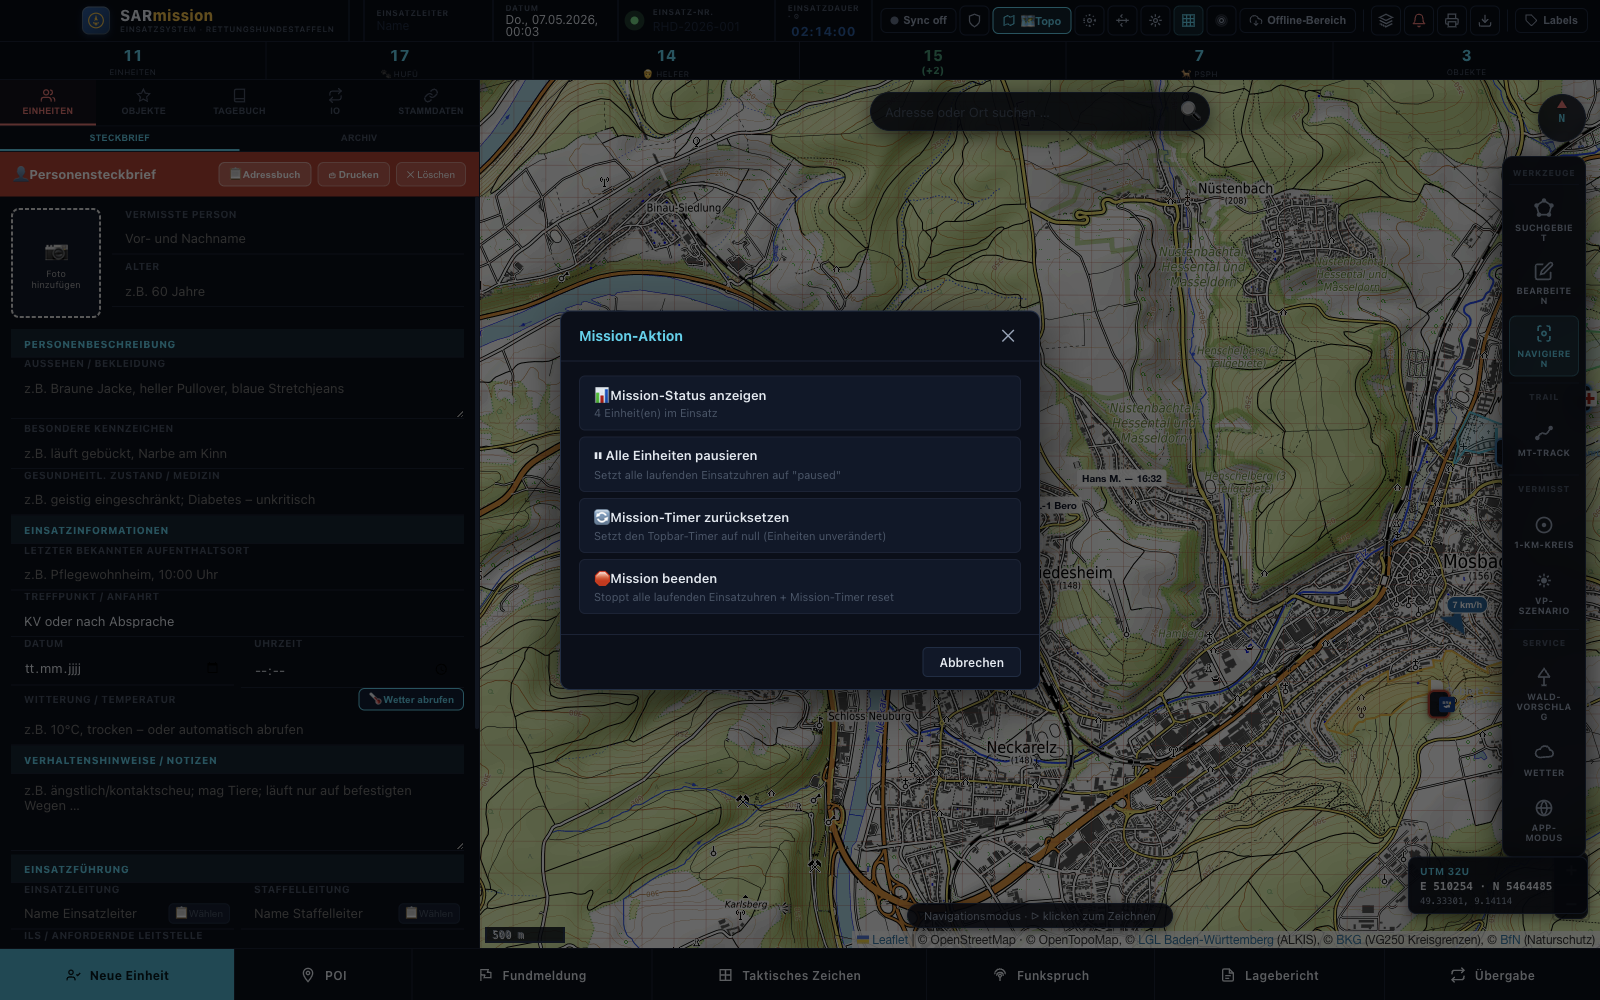Toggle the Sync off switch

click(918, 20)
